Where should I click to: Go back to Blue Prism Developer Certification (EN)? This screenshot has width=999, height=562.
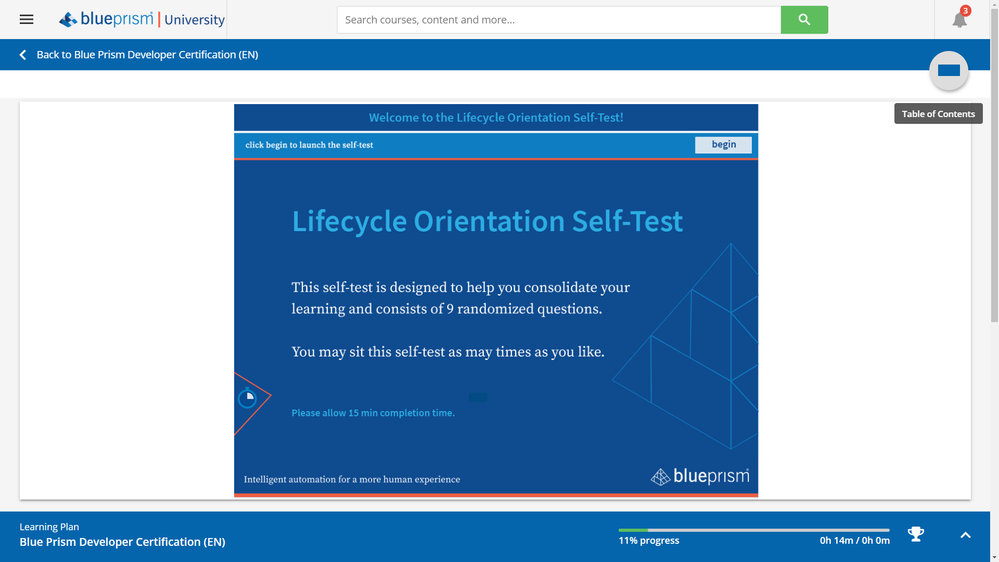147,55
